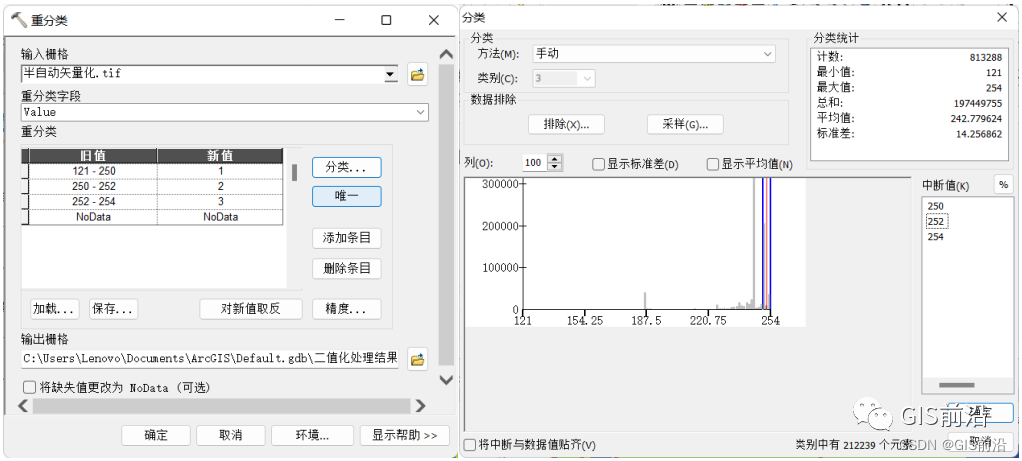This screenshot has height=461, width=1022.
Task: Click Cancel in the Reclassify dialog
Action: click(231, 435)
